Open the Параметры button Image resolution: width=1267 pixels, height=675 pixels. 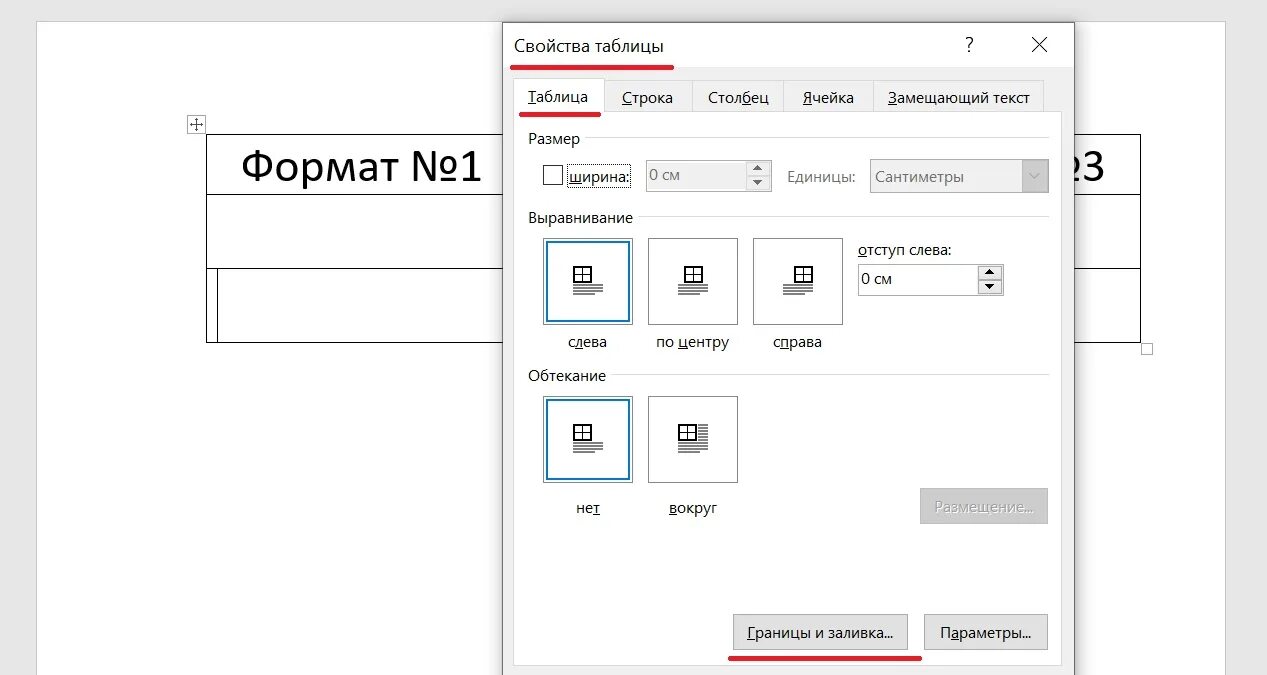coord(986,633)
